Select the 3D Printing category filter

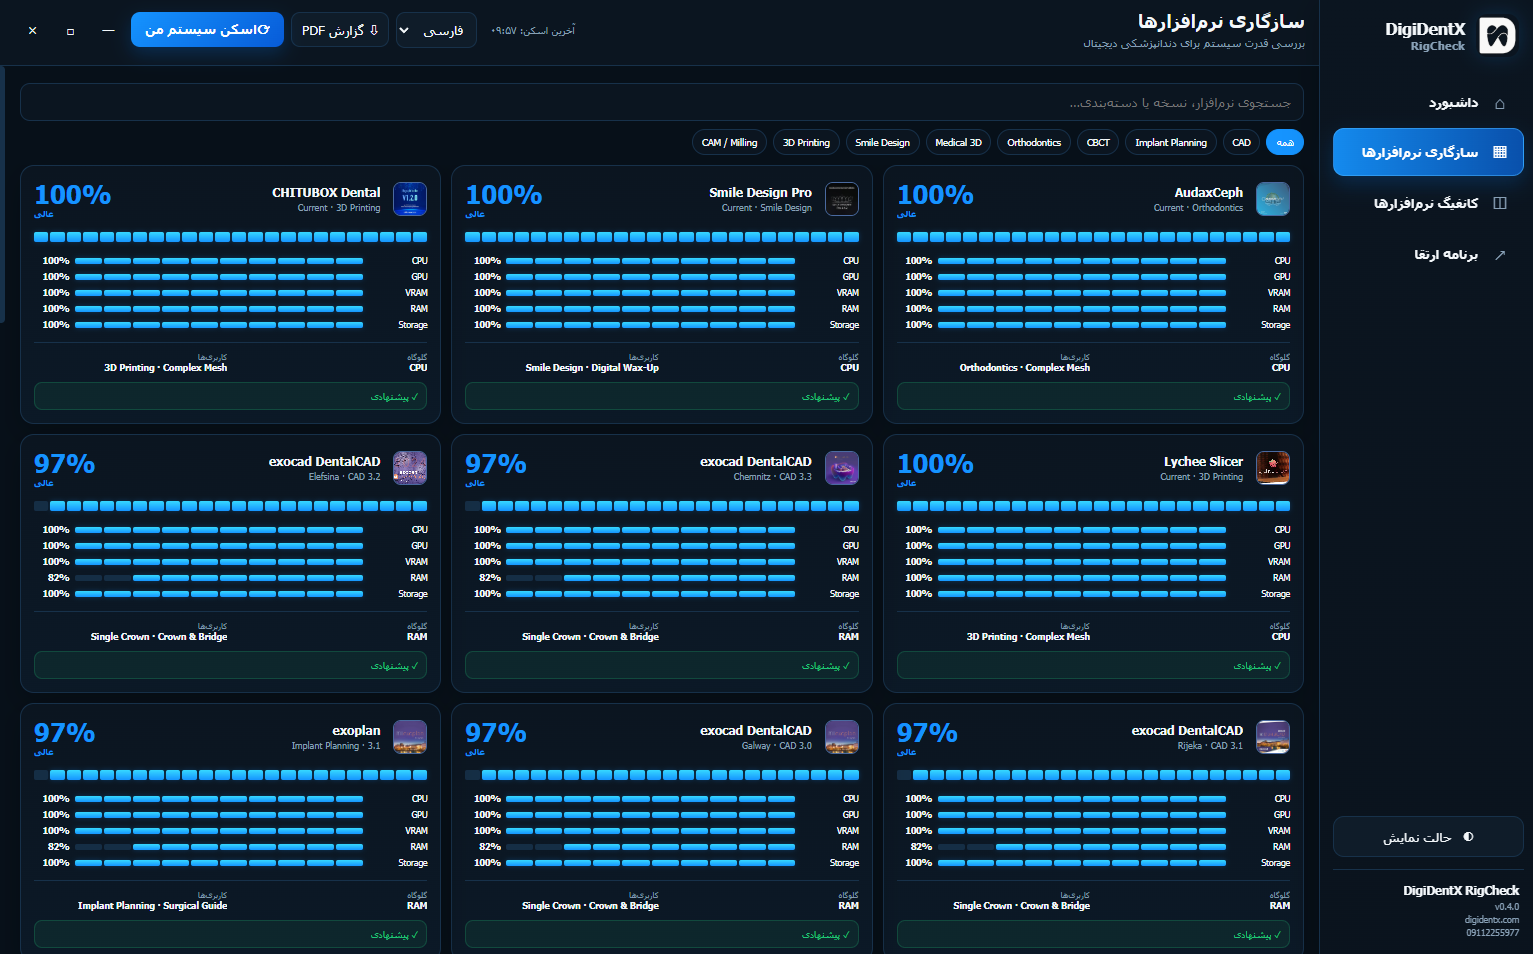pos(806,143)
